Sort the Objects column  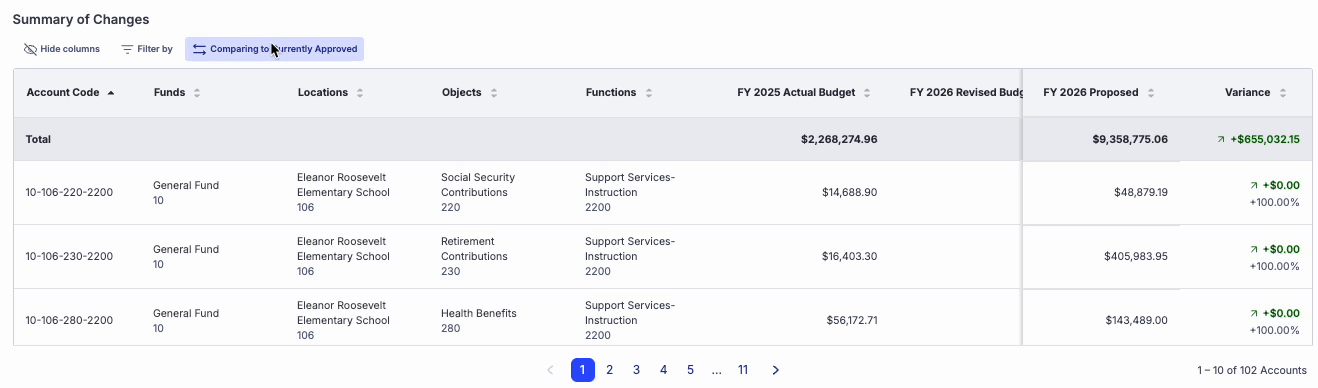(494, 93)
